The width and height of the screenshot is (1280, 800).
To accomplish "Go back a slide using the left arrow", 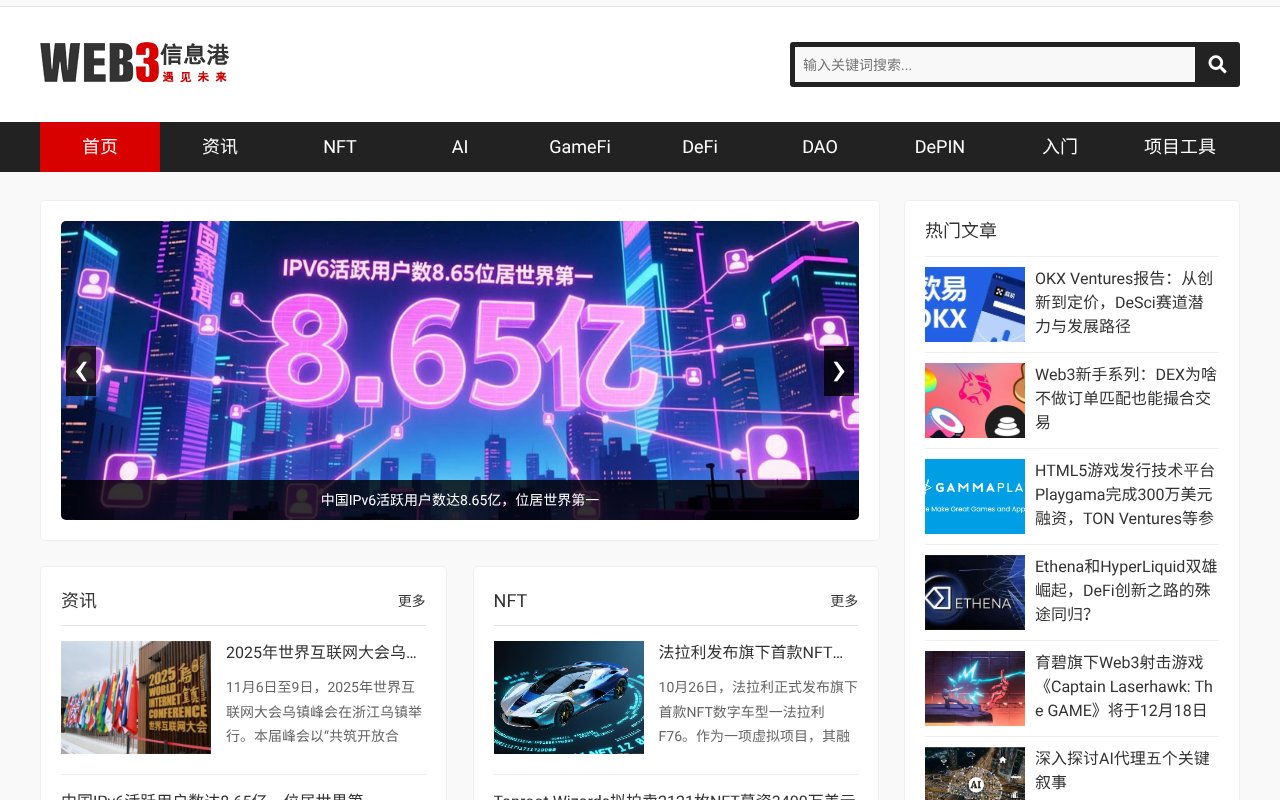I will [x=81, y=371].
